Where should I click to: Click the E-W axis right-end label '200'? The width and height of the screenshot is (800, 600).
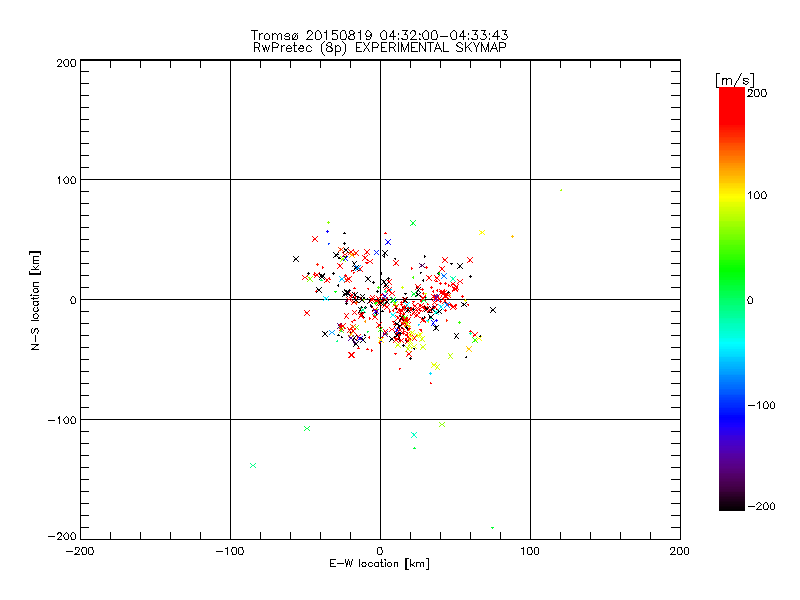680,551
